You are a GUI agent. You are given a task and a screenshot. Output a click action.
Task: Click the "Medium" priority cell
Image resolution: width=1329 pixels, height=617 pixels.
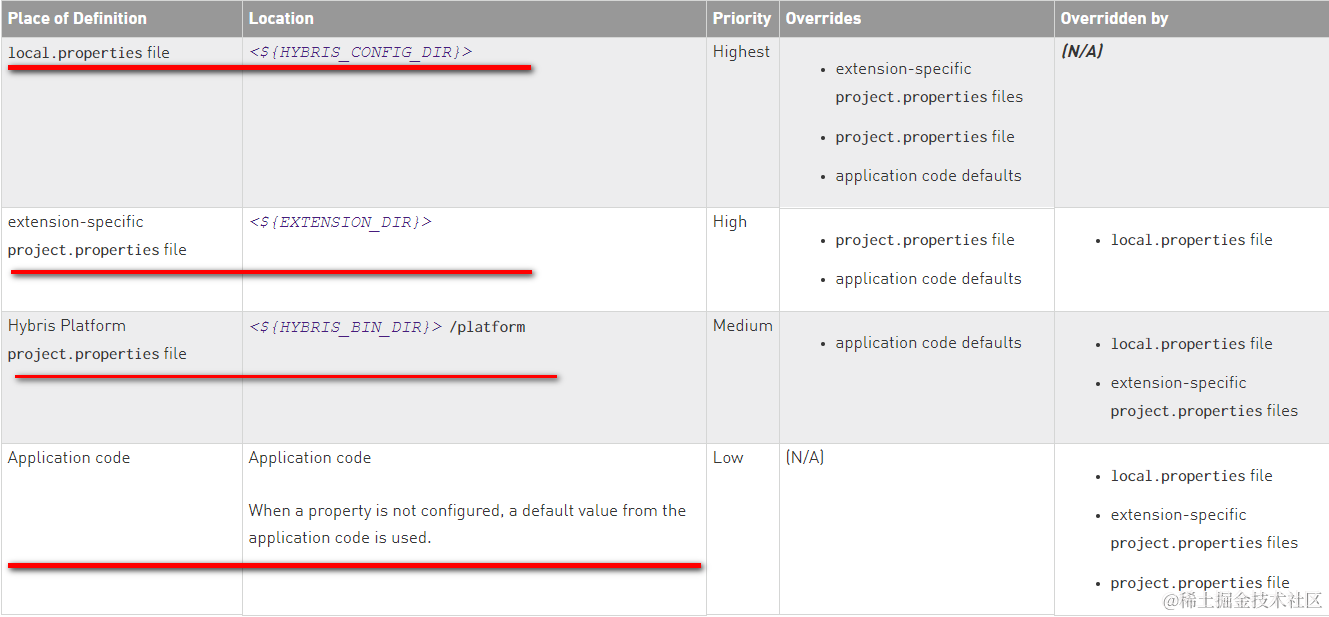743,326
